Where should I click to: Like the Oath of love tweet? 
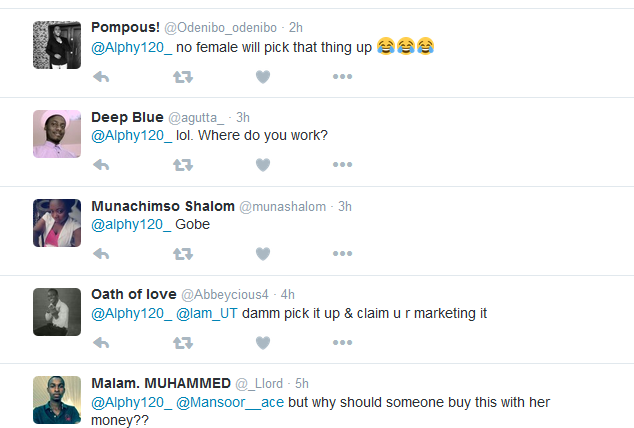click(263, 343)
